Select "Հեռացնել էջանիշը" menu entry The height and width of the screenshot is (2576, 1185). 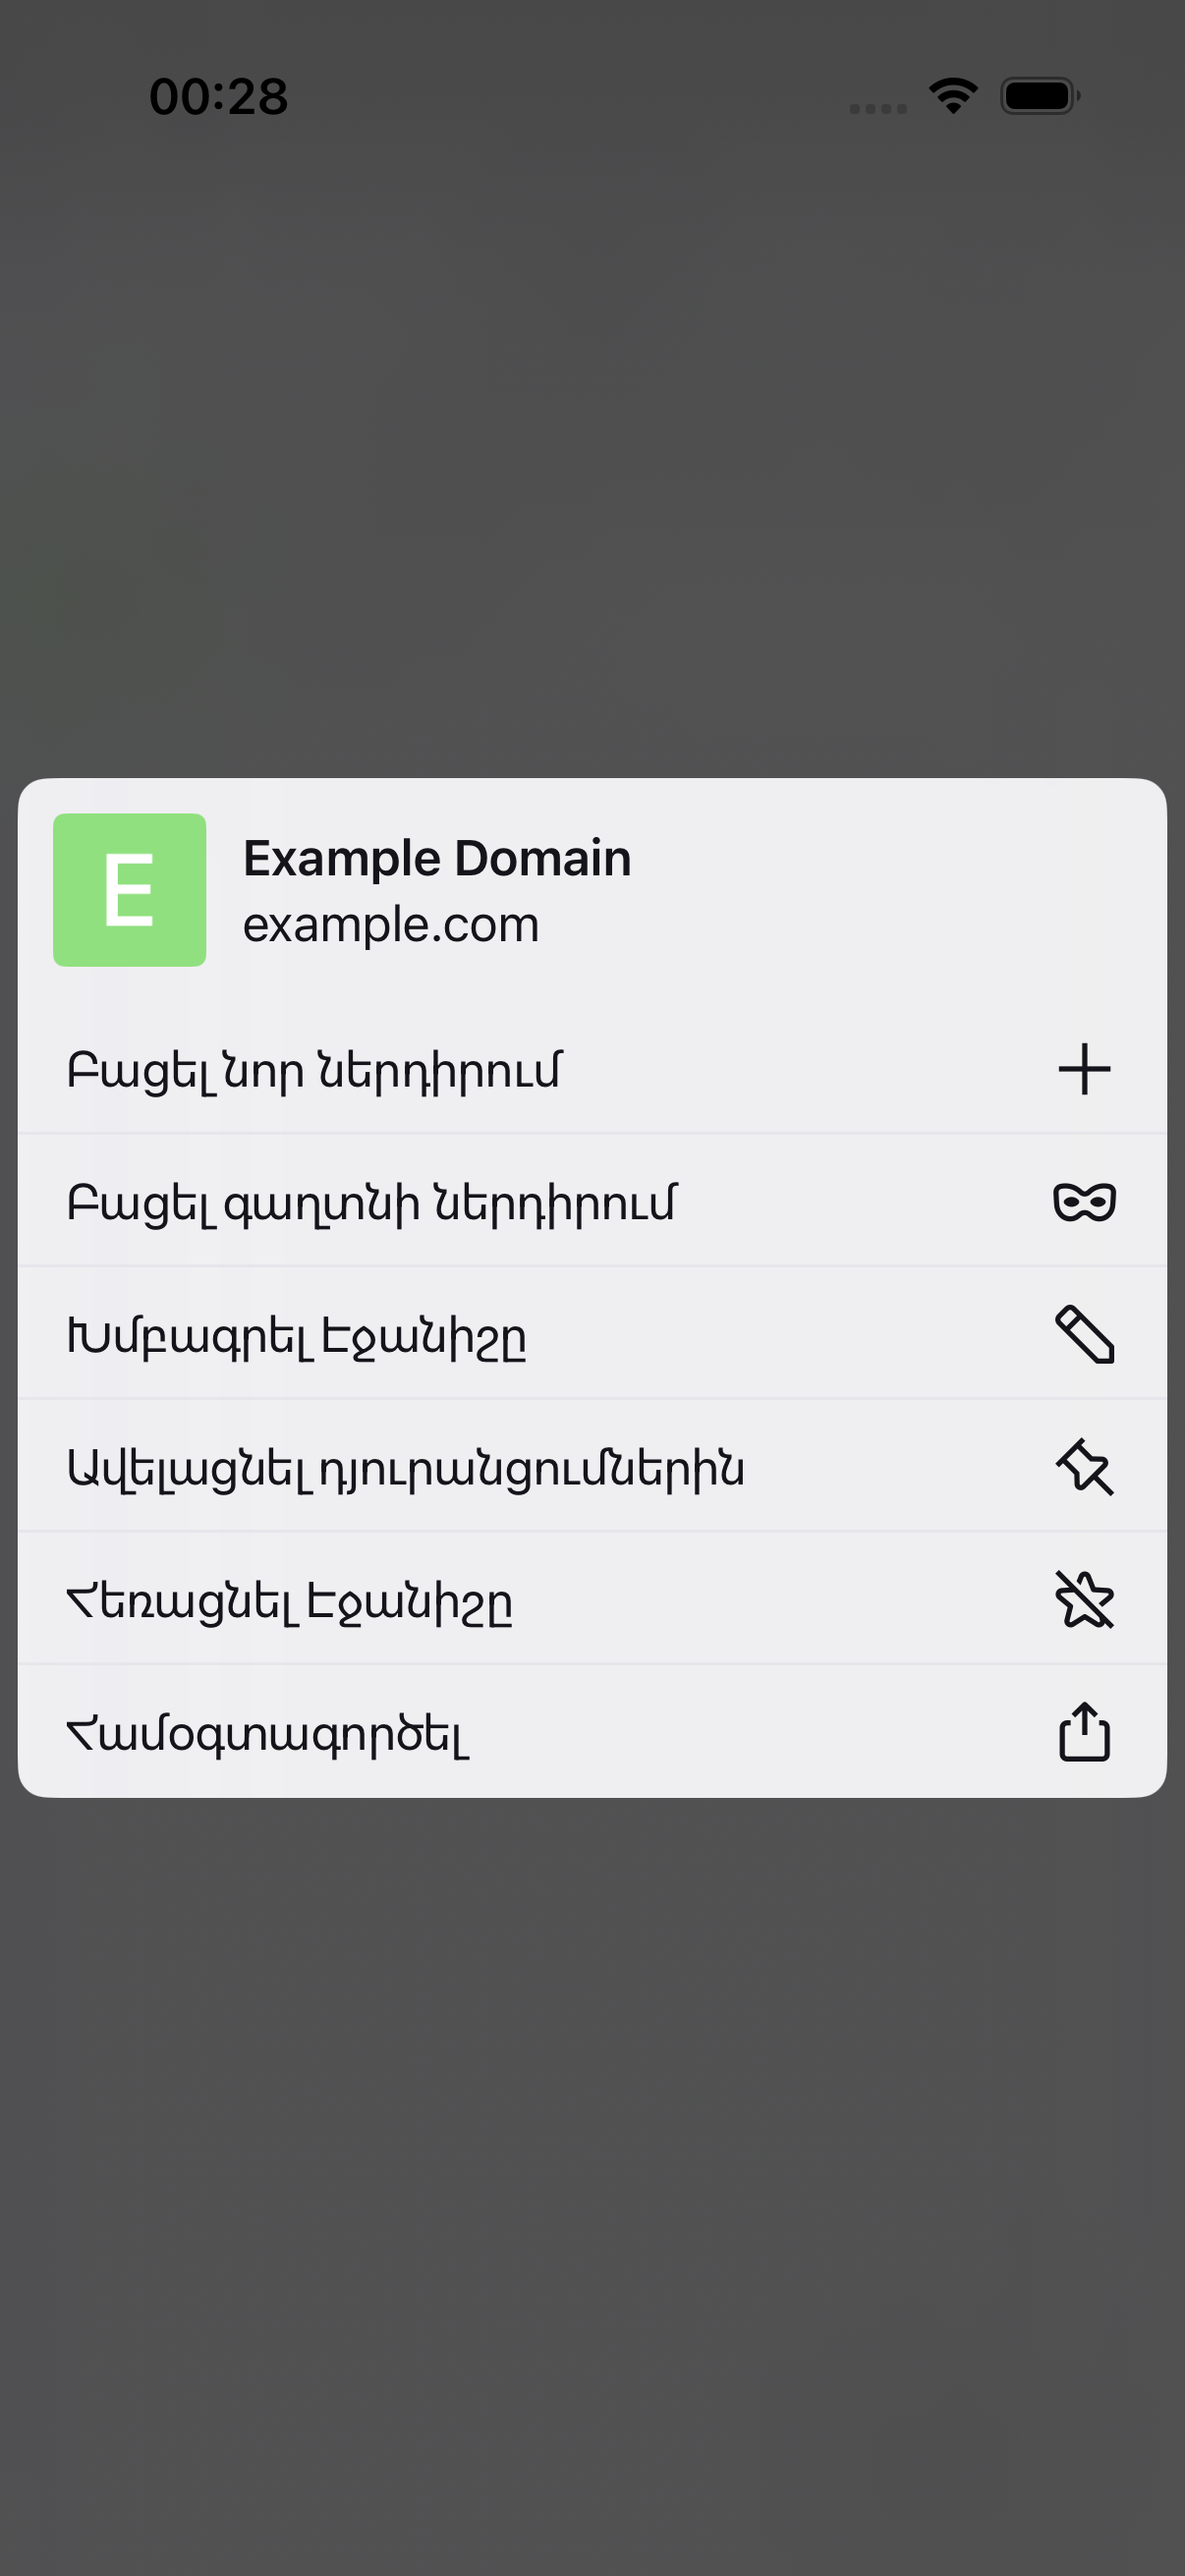592,1599
